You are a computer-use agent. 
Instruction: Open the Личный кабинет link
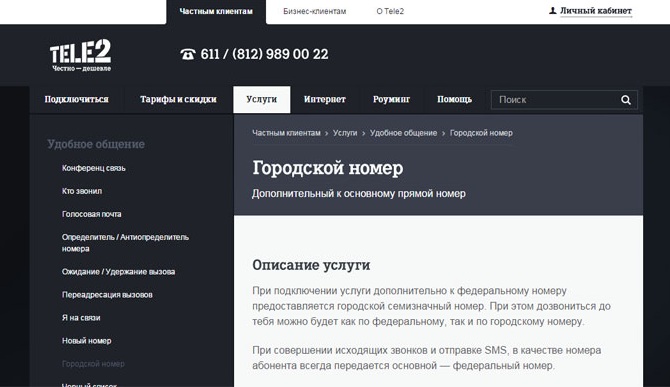click(x=596, y=11)
